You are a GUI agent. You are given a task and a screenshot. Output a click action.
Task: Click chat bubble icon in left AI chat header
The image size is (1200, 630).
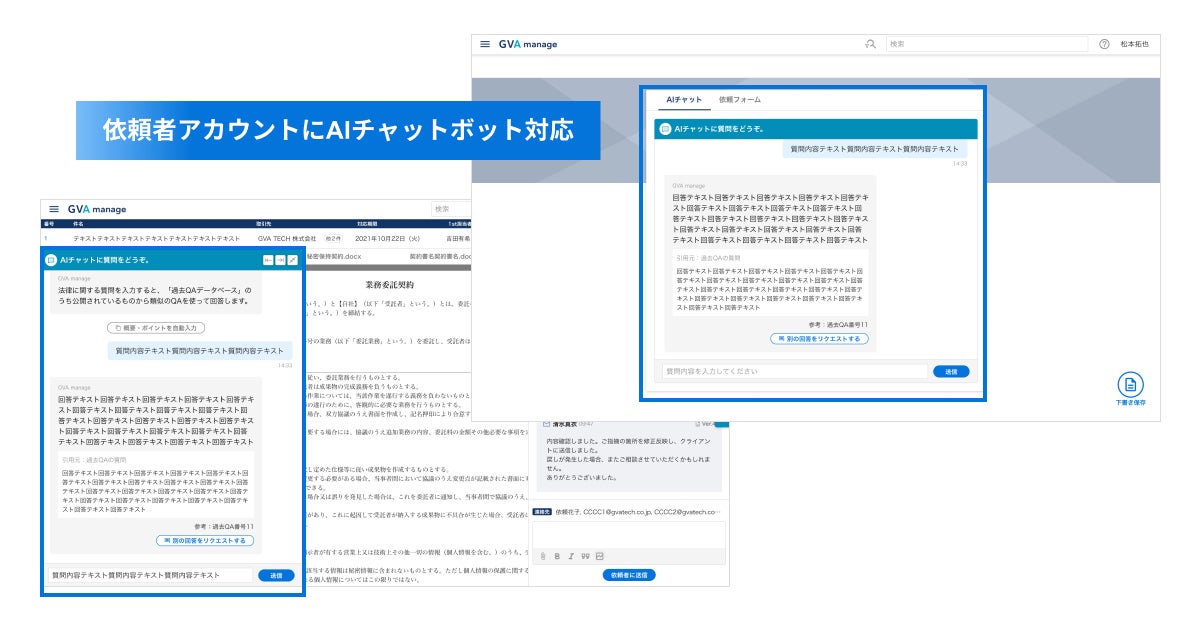click(x=51, y=260)
